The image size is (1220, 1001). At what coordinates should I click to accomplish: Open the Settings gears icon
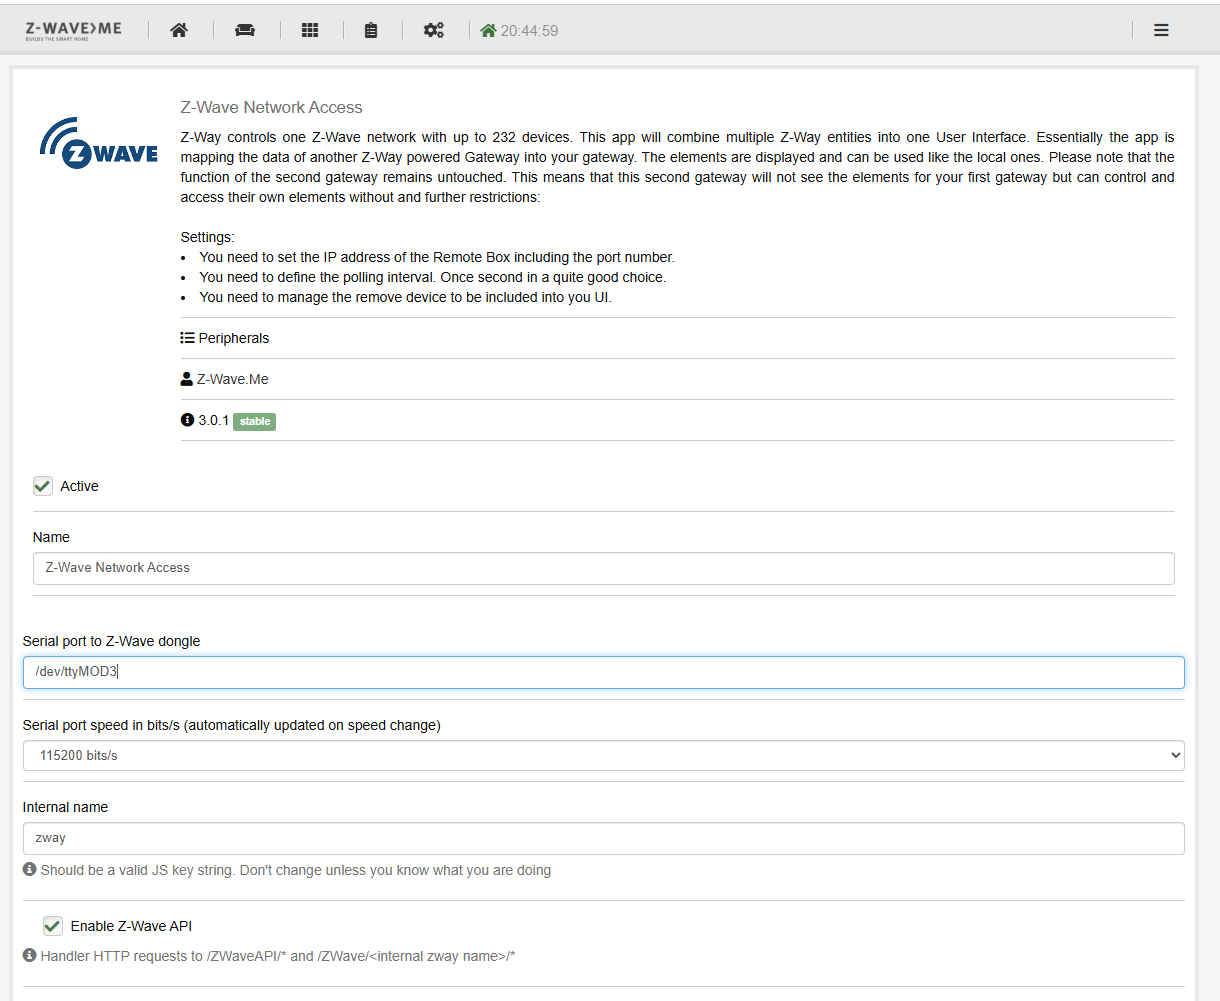433,30
